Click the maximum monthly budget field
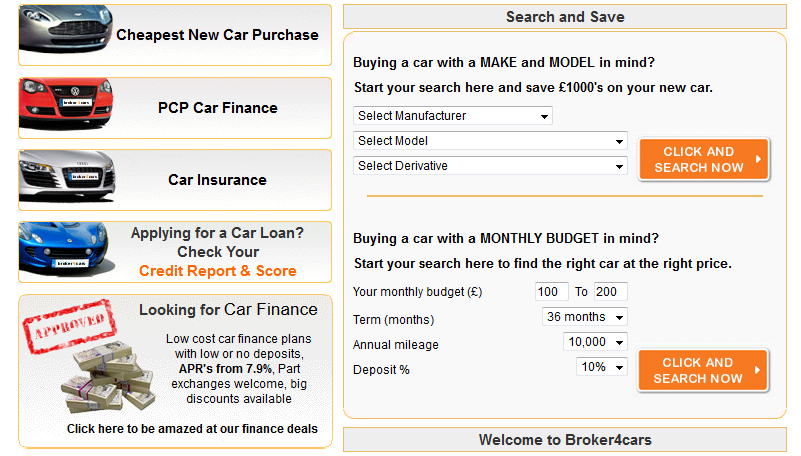The height and width of the screenshot is (456, 801). 610,292
